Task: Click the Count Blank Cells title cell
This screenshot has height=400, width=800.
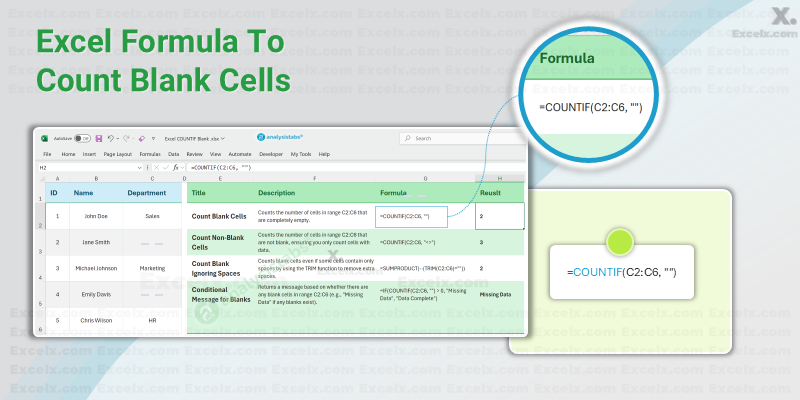Action: [x=219, y=216]
